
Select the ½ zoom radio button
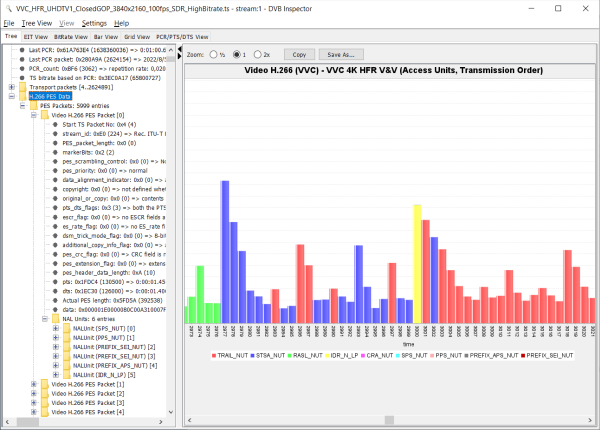[212, 54]
